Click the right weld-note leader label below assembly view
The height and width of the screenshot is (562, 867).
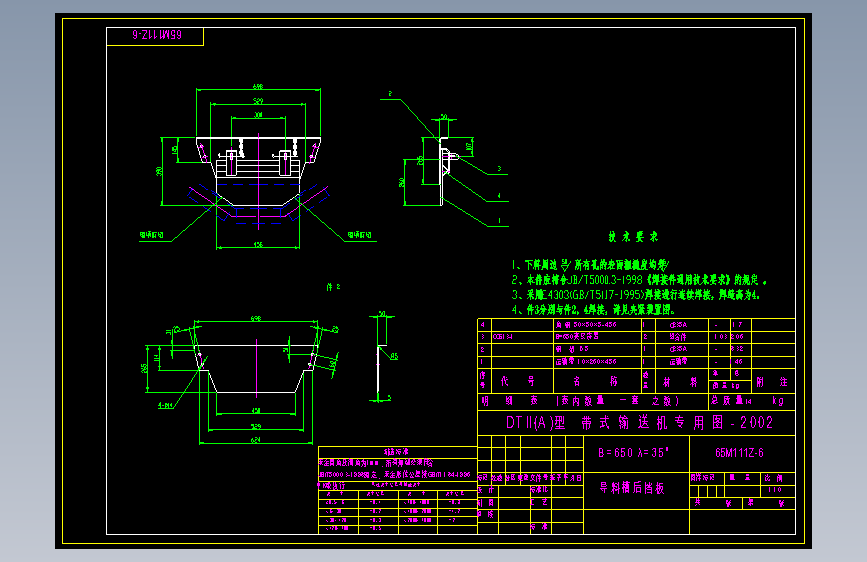coord(359,235)
